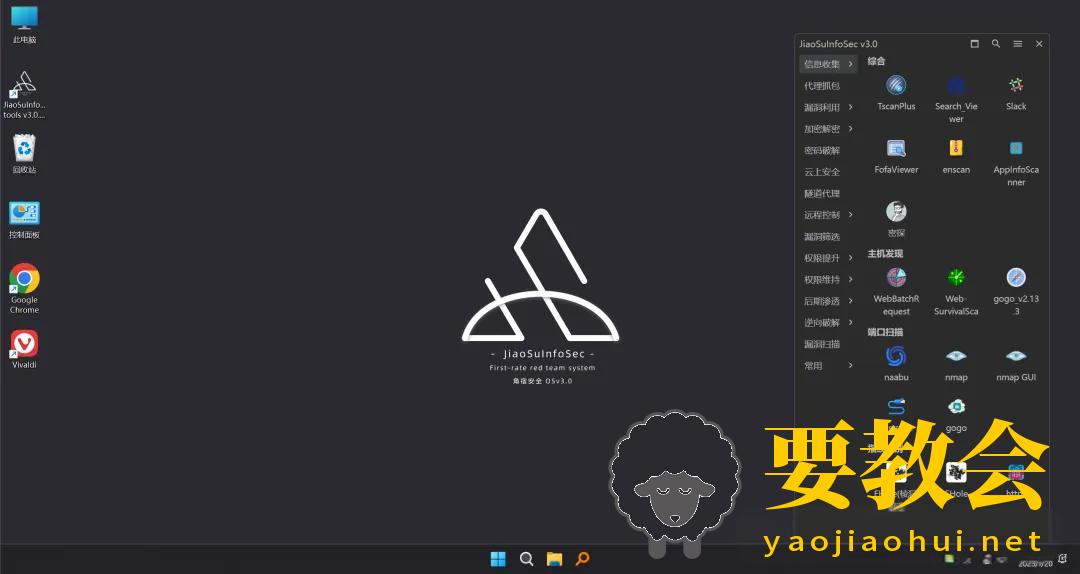Expand the 逆向破解 submenu arrow
The width and height of the screenshot is (1080, 574).
coord(851,322)
